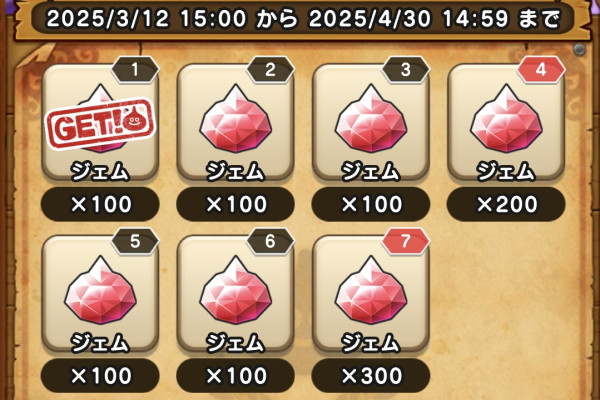Viewport: 600px width, 400px height.
Task: Select the ×300 quantity label
Action: (x=370, y=376)
